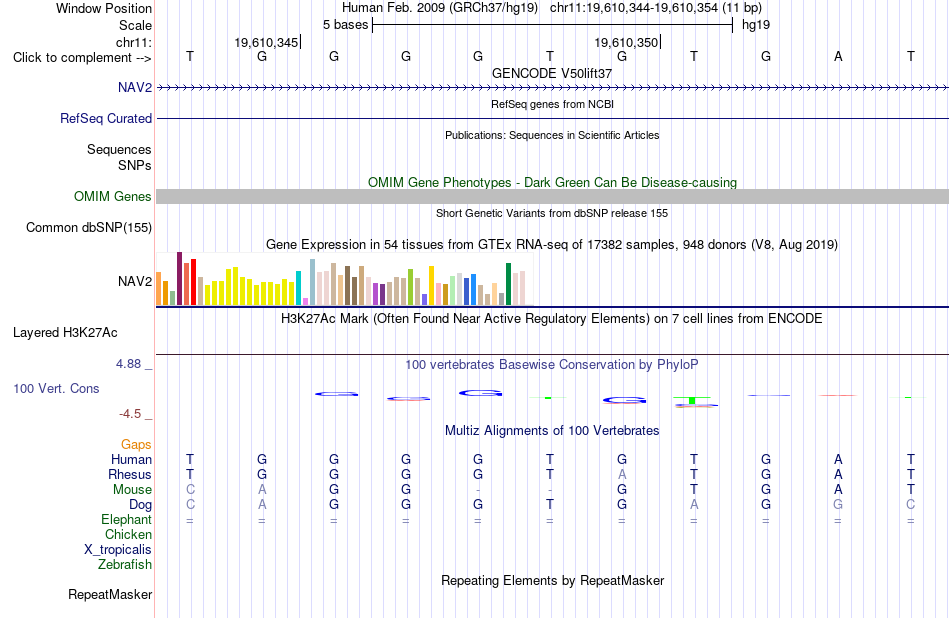The image size is (950, 618).
Task: Click the "Rhesus" species row label
Action: coord(130,474)
